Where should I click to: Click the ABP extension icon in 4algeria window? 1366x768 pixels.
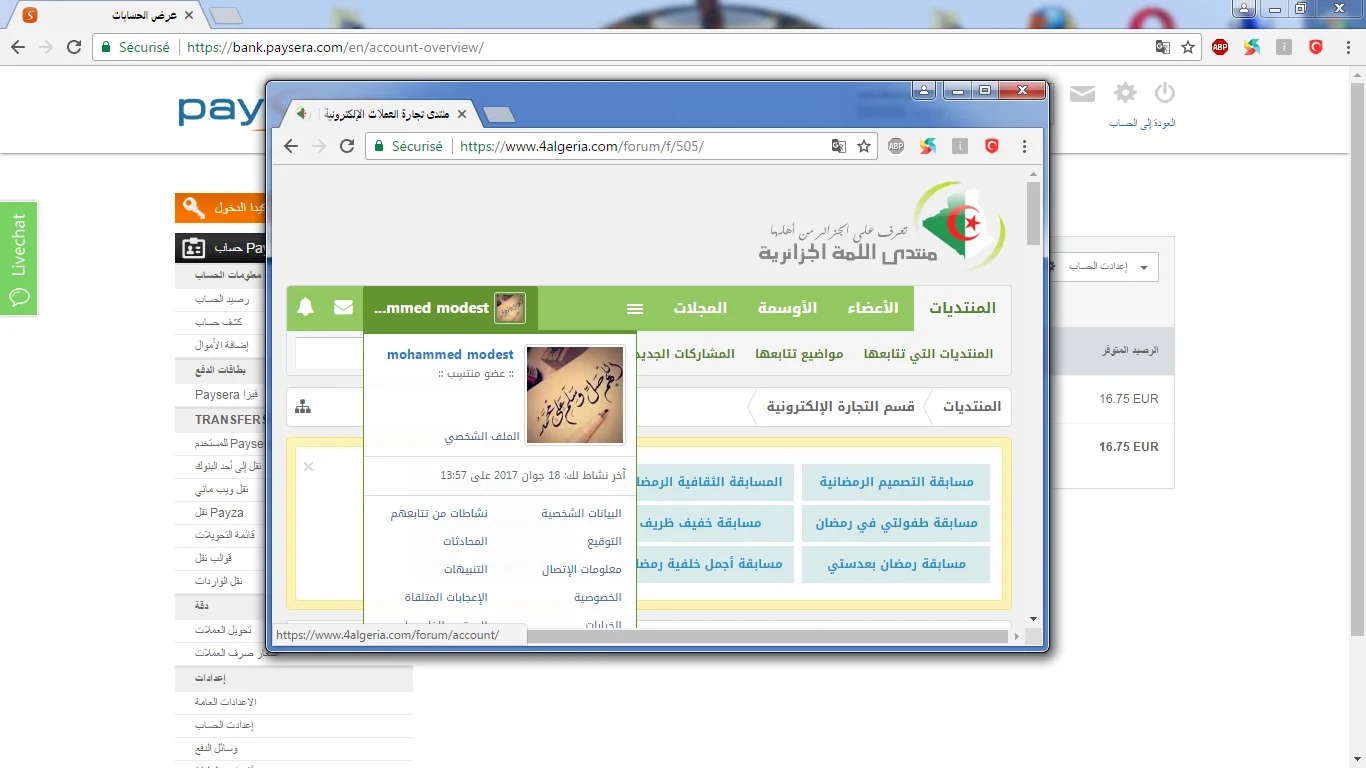pos(896,146)
